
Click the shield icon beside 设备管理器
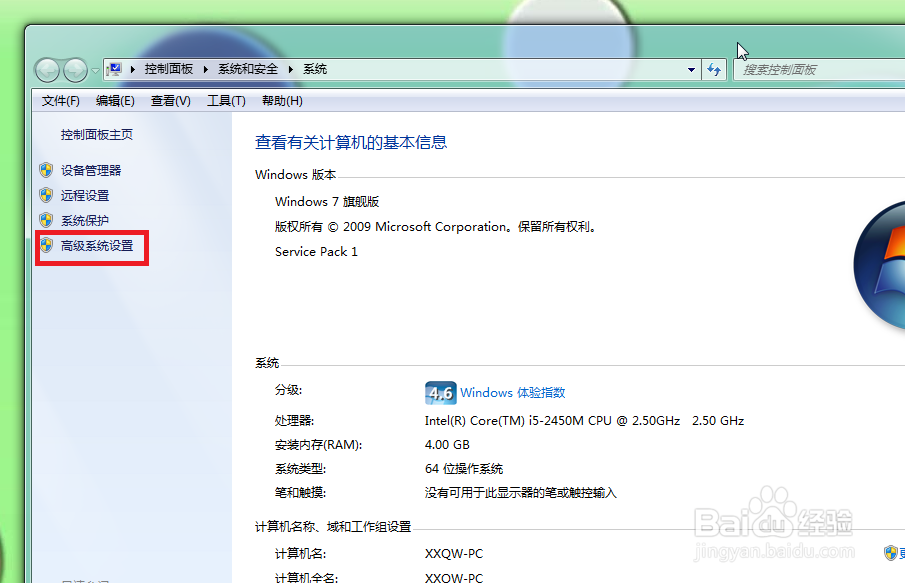click(x=46, y=170)
